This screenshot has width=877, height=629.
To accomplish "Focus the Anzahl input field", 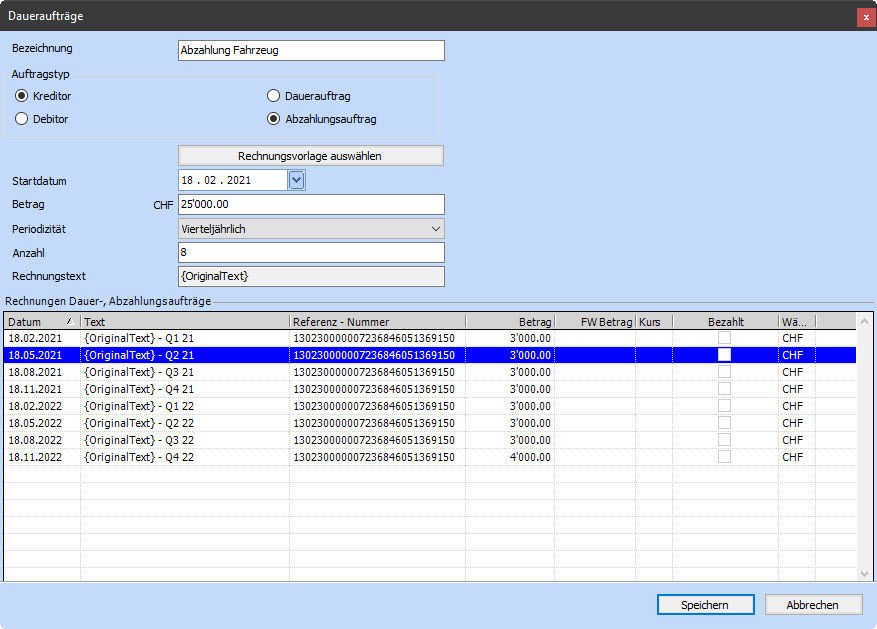I will (310, 252).
